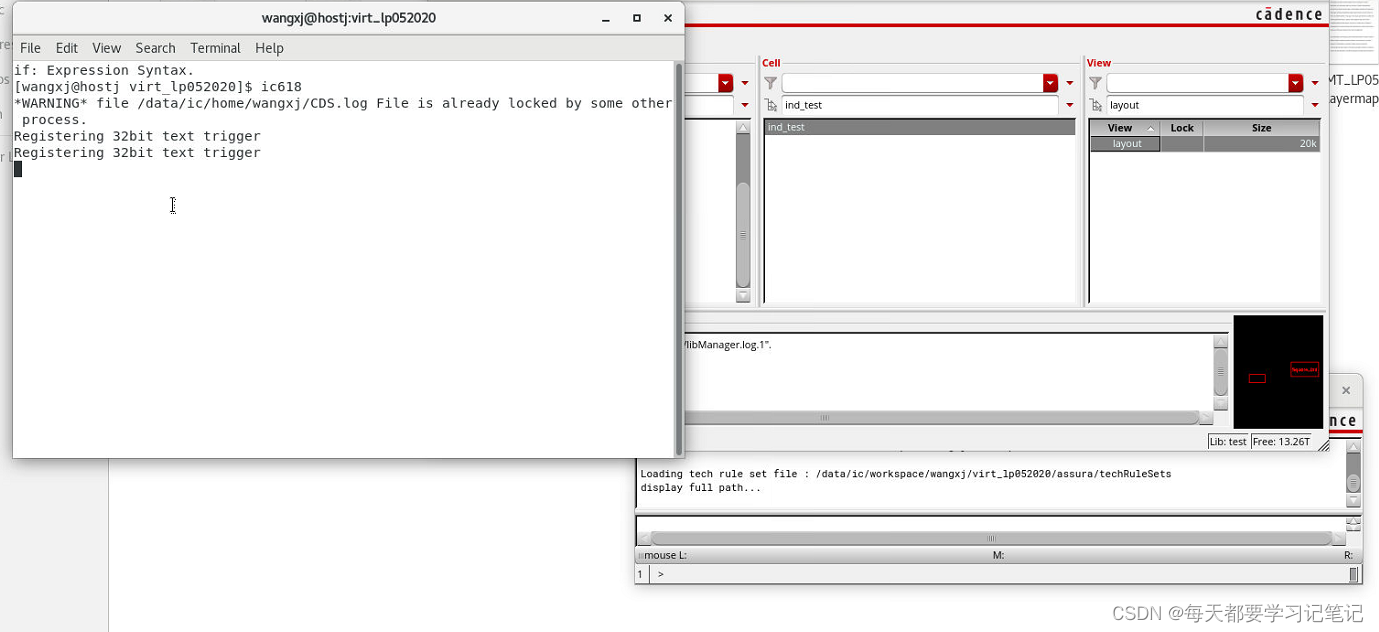Open the terminal Help menu
The height and width of the screenshot is (632, 1379).
pyautogui.click(x=269, y=48)
